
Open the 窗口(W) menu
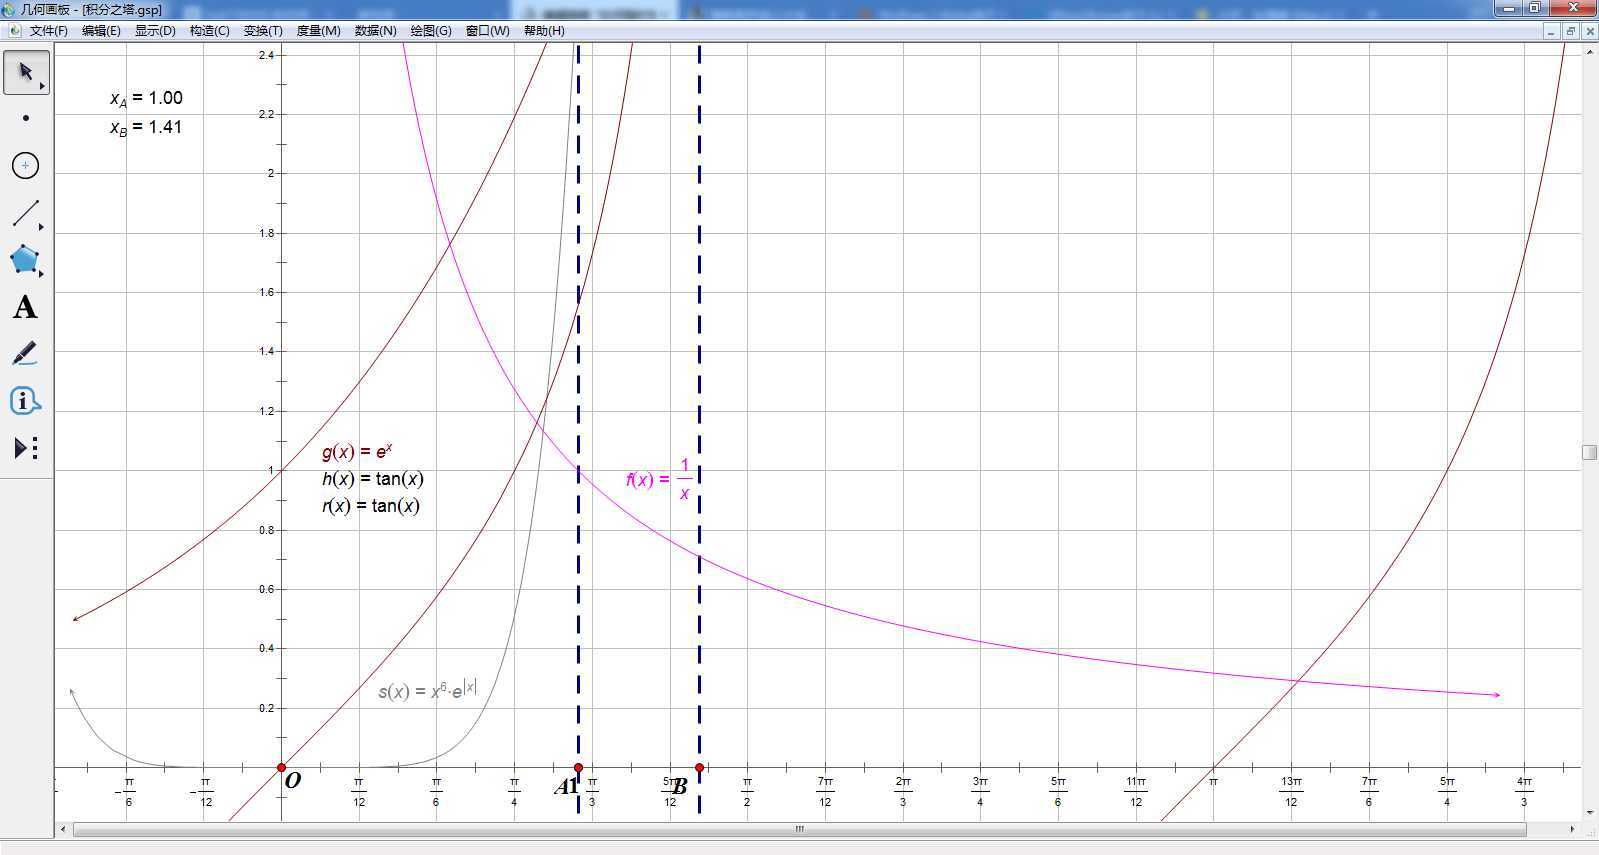click(x=487, y=31)
